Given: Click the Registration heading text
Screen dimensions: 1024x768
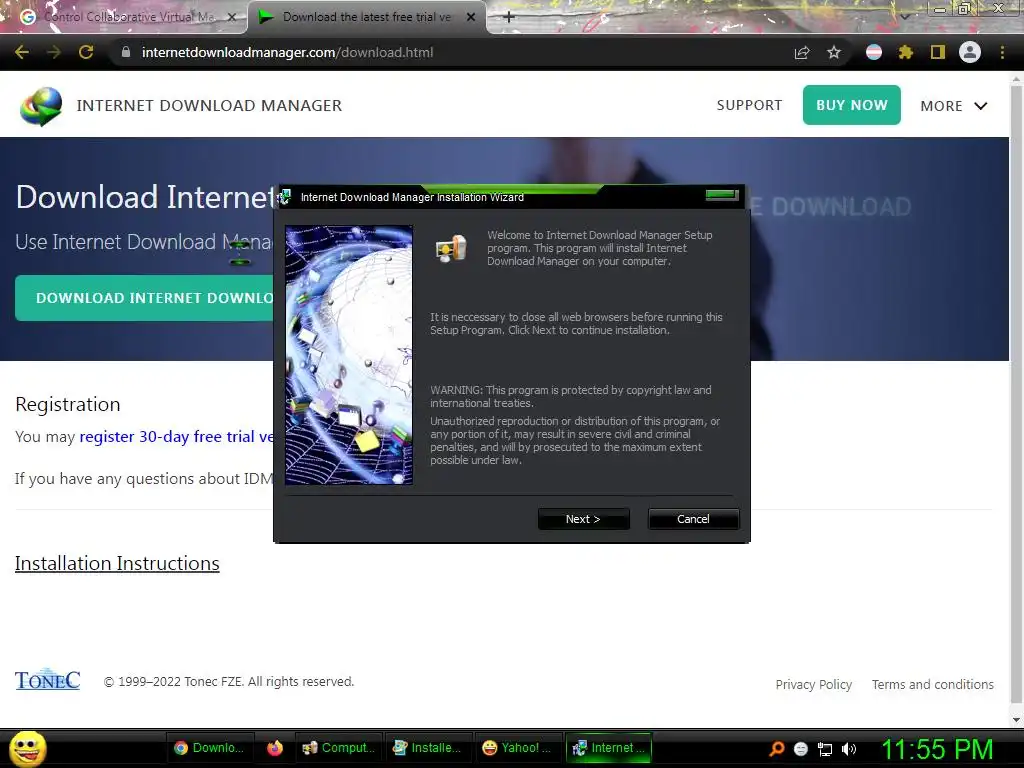Looking at the screenshot, I should (x=68, y=404).
